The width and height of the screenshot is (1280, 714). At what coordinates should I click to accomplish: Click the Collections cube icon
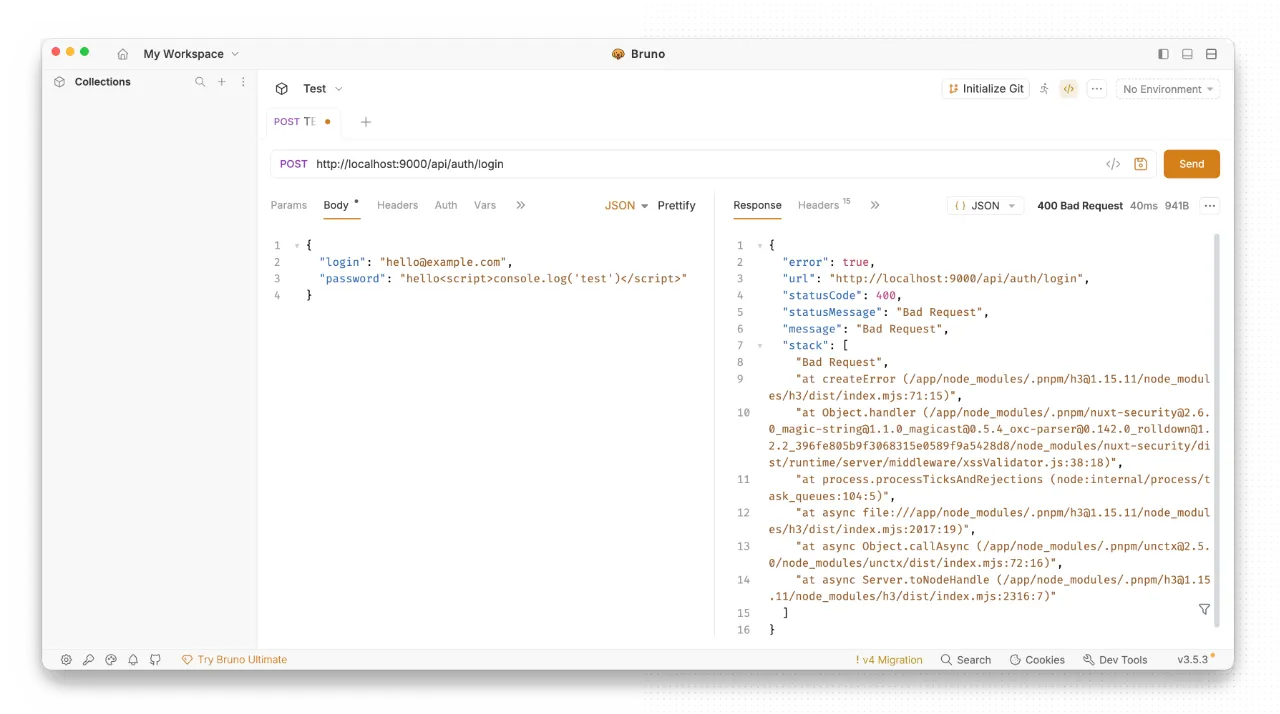point(60,82)
